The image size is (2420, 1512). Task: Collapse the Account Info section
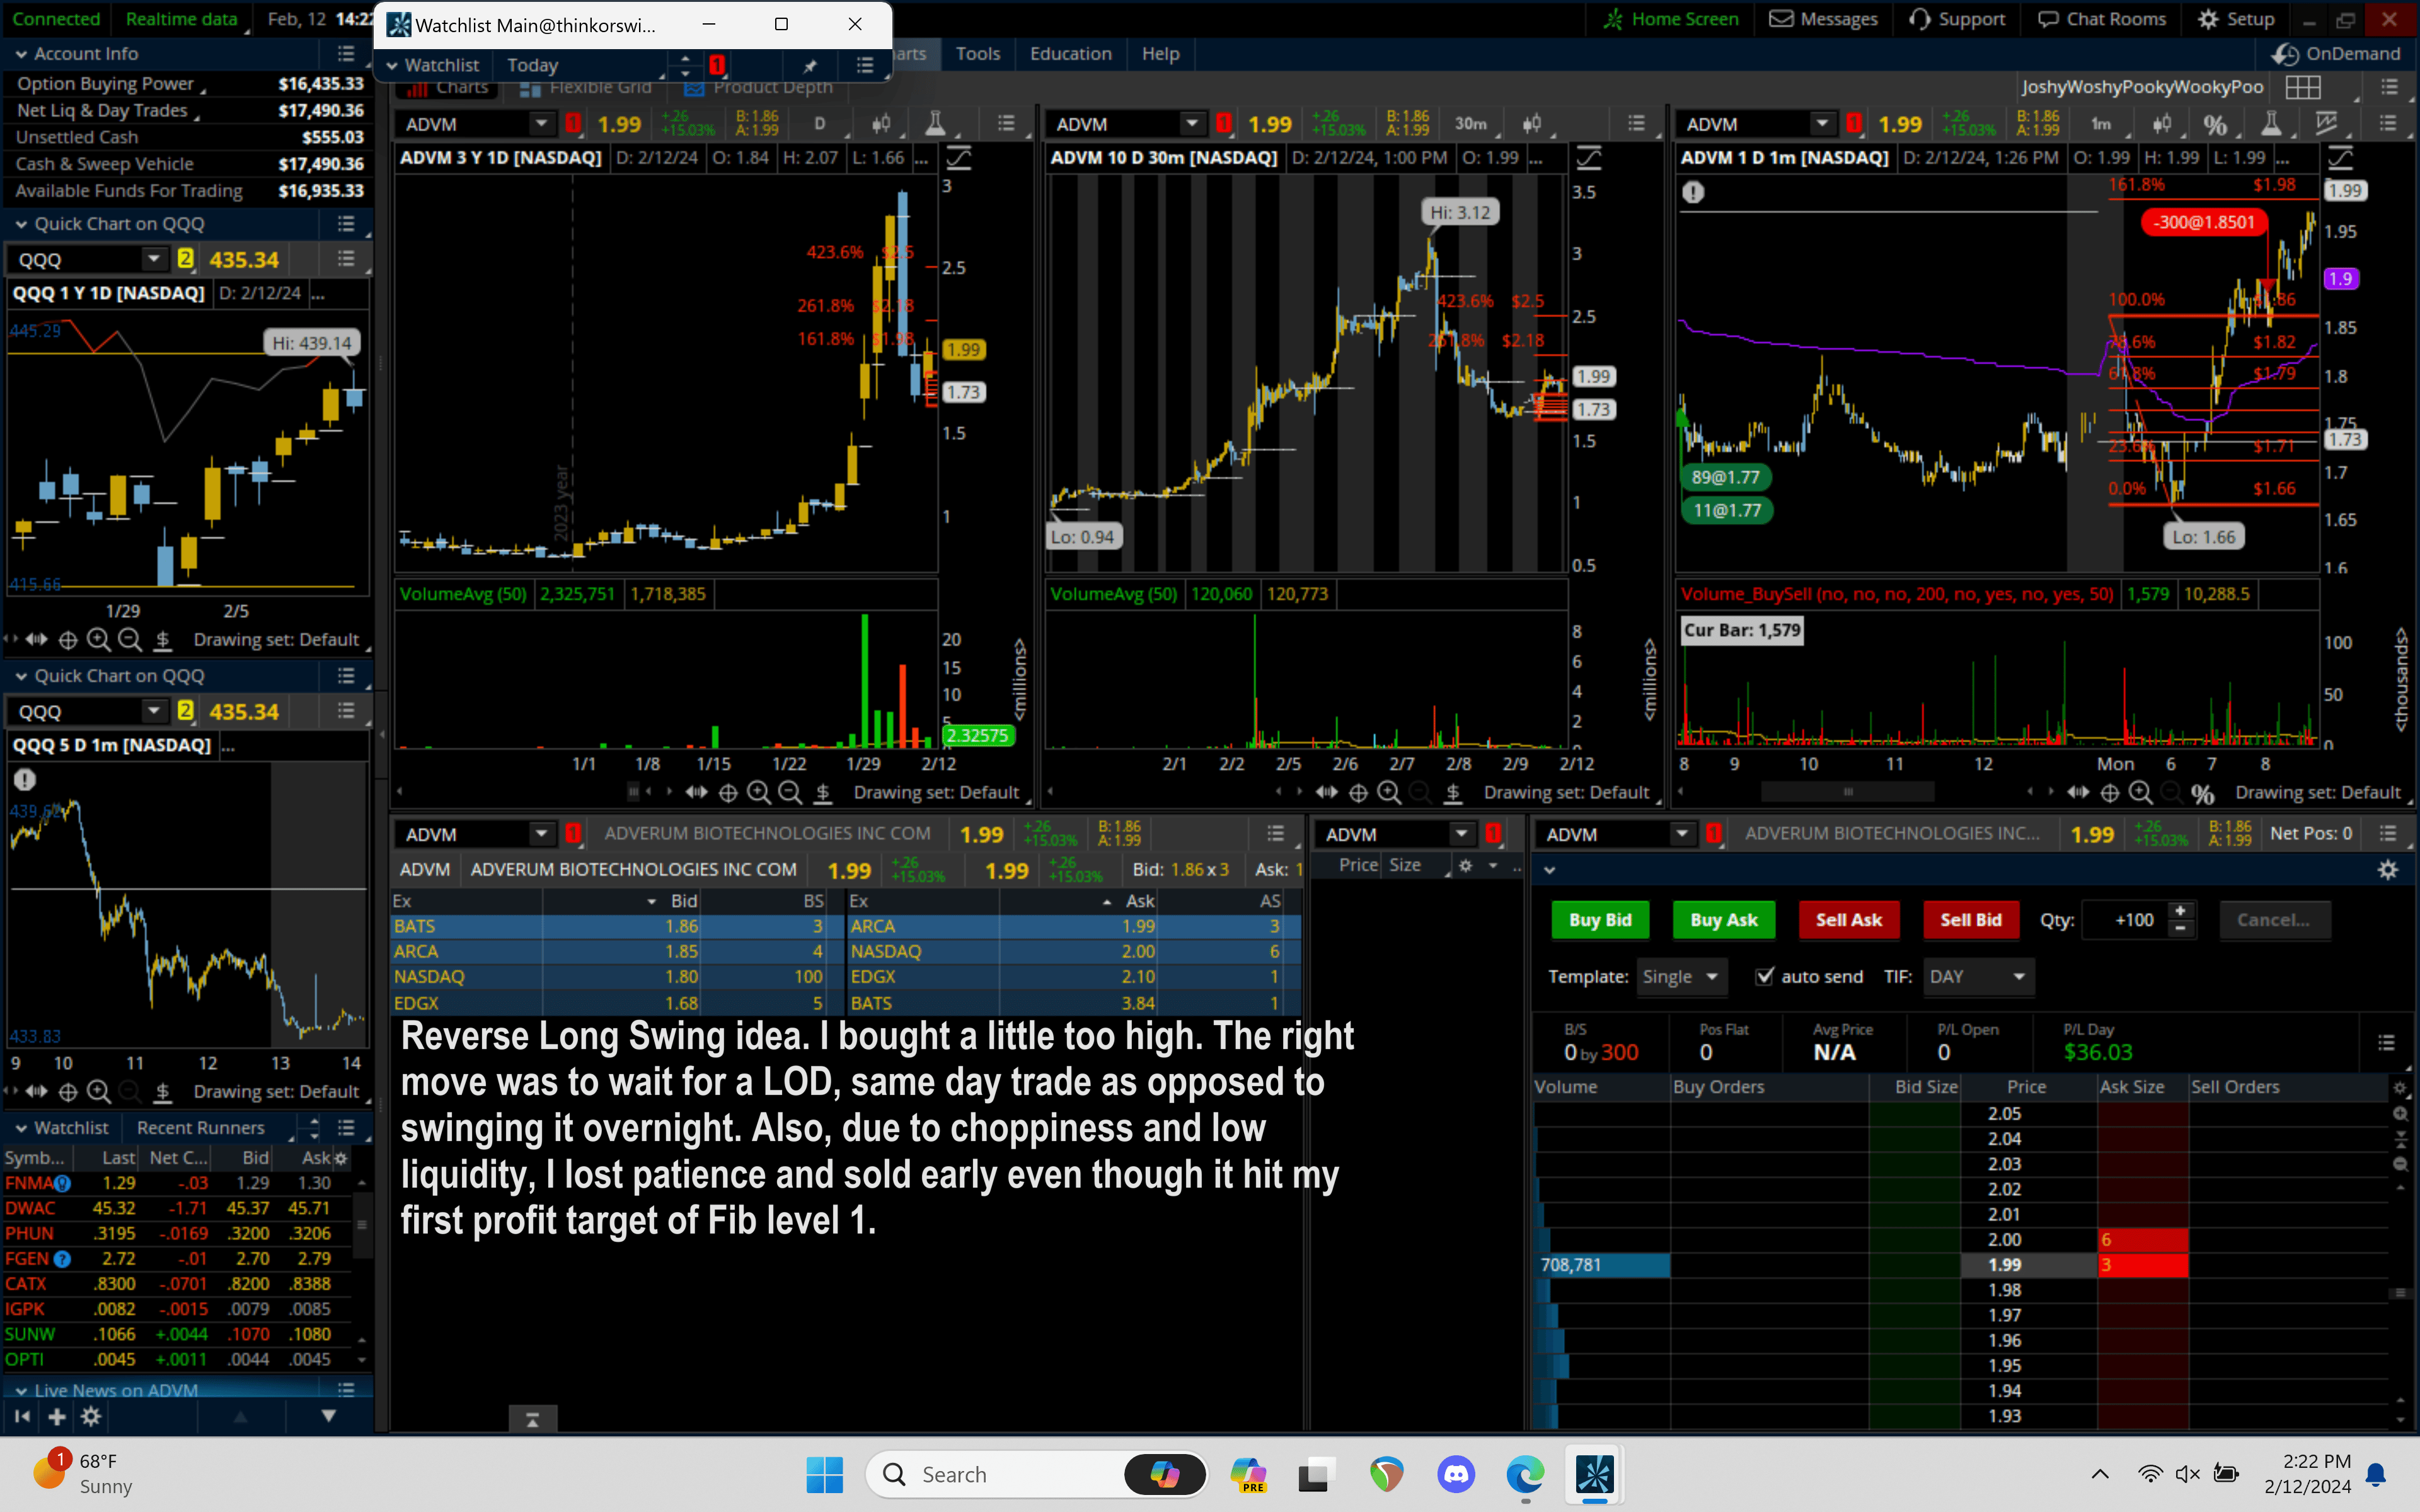click(21, 54)
